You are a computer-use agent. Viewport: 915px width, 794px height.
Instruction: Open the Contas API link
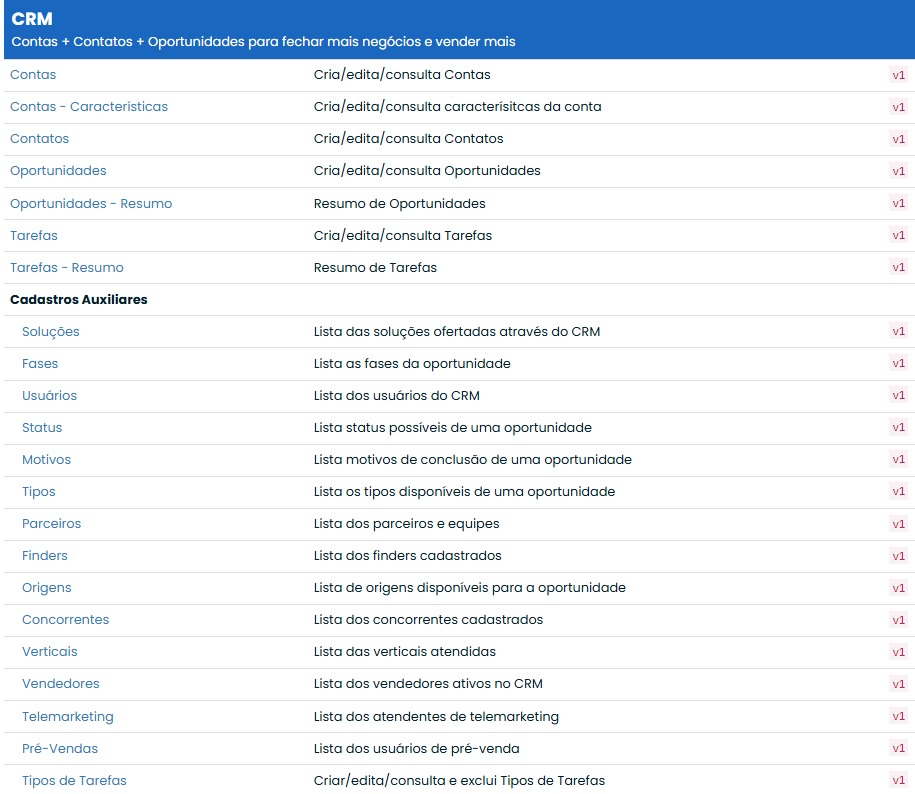point(33,75)
